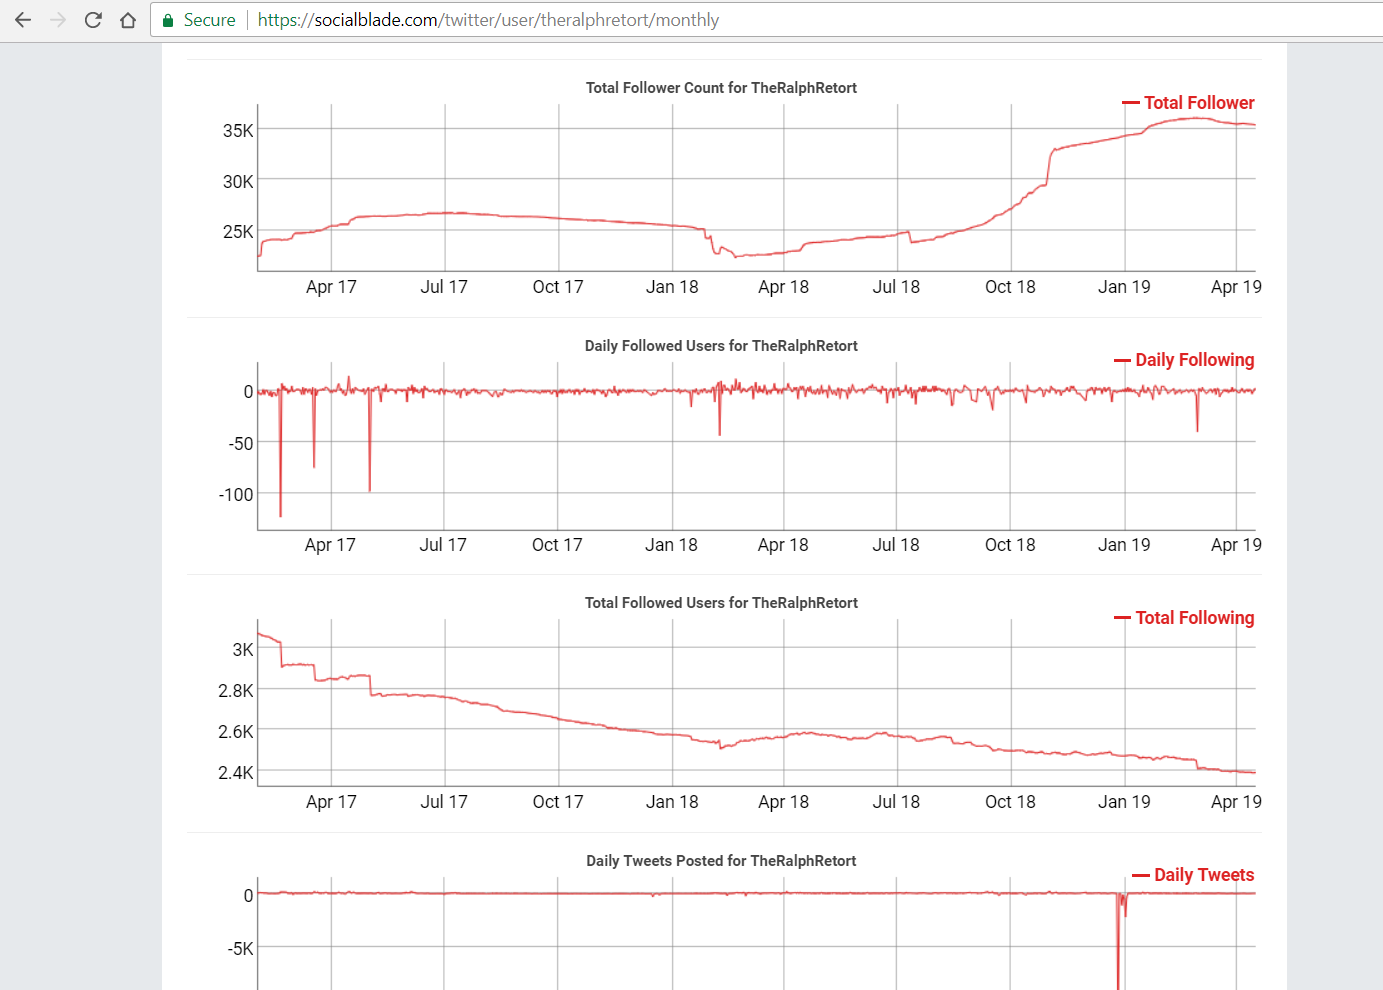This screenshot has height=990, width=1383.
Task: Click the 25K axis label on follower chart
Action: (x=238, y=231)
